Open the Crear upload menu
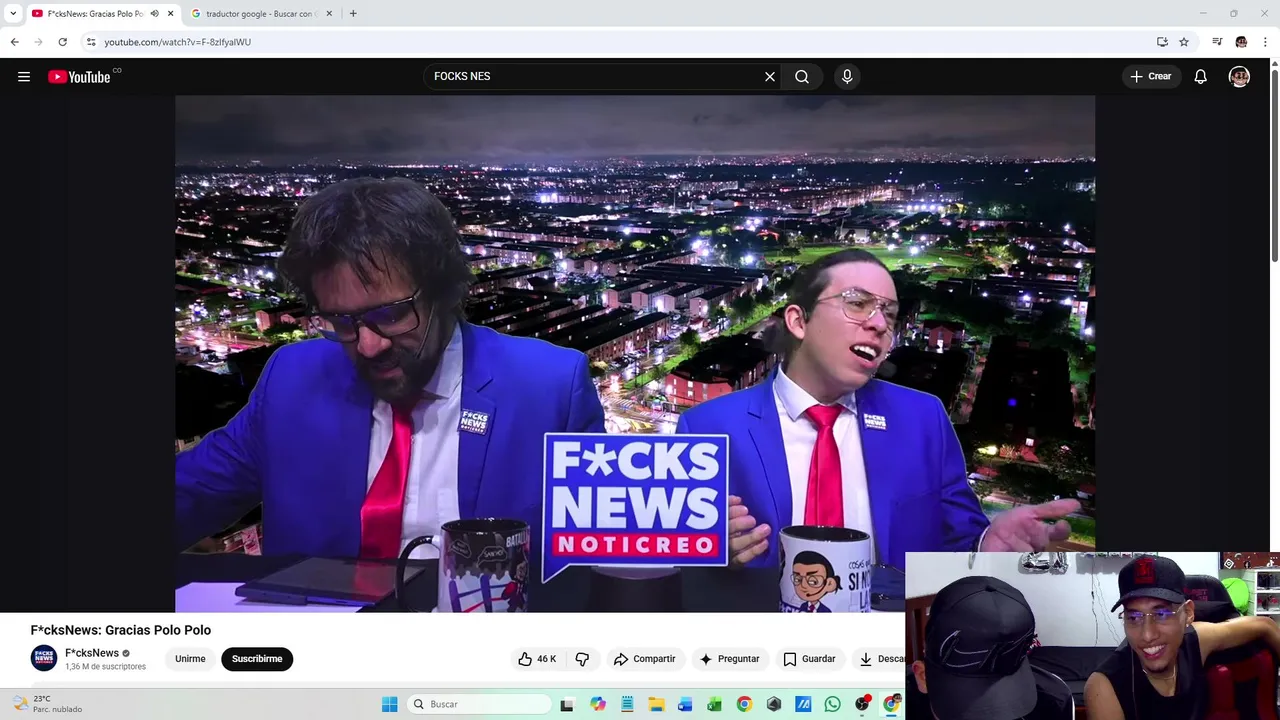The image size is (1280, 720). point(1151,76)
